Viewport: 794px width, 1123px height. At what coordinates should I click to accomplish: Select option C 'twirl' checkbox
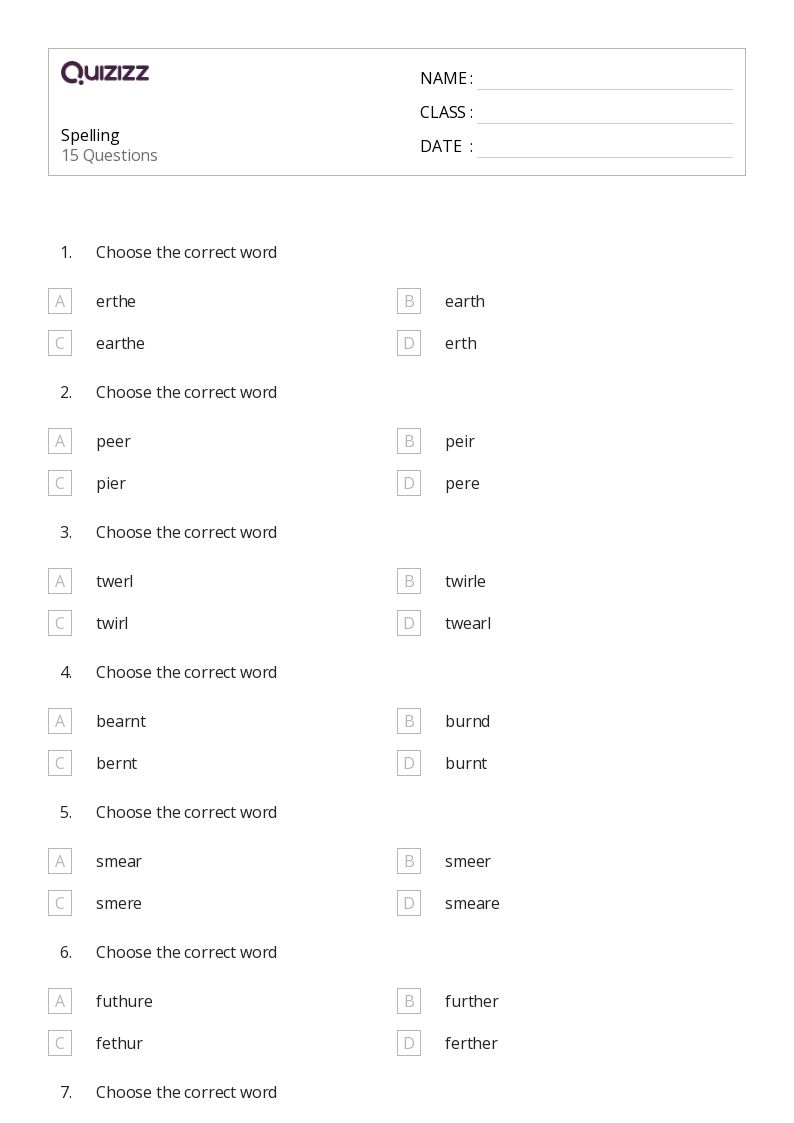point(60,623)
